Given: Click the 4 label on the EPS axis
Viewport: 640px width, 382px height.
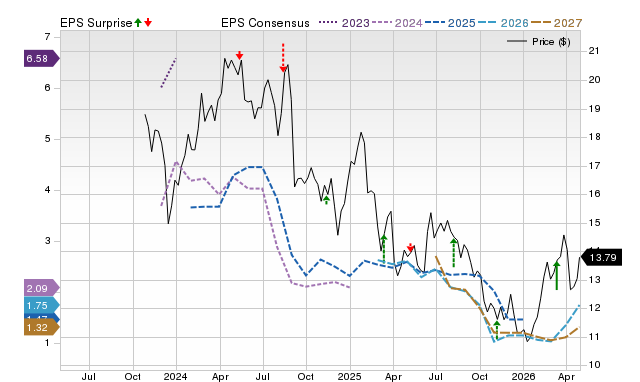Looking at the screenshot, I should [47, 190].
